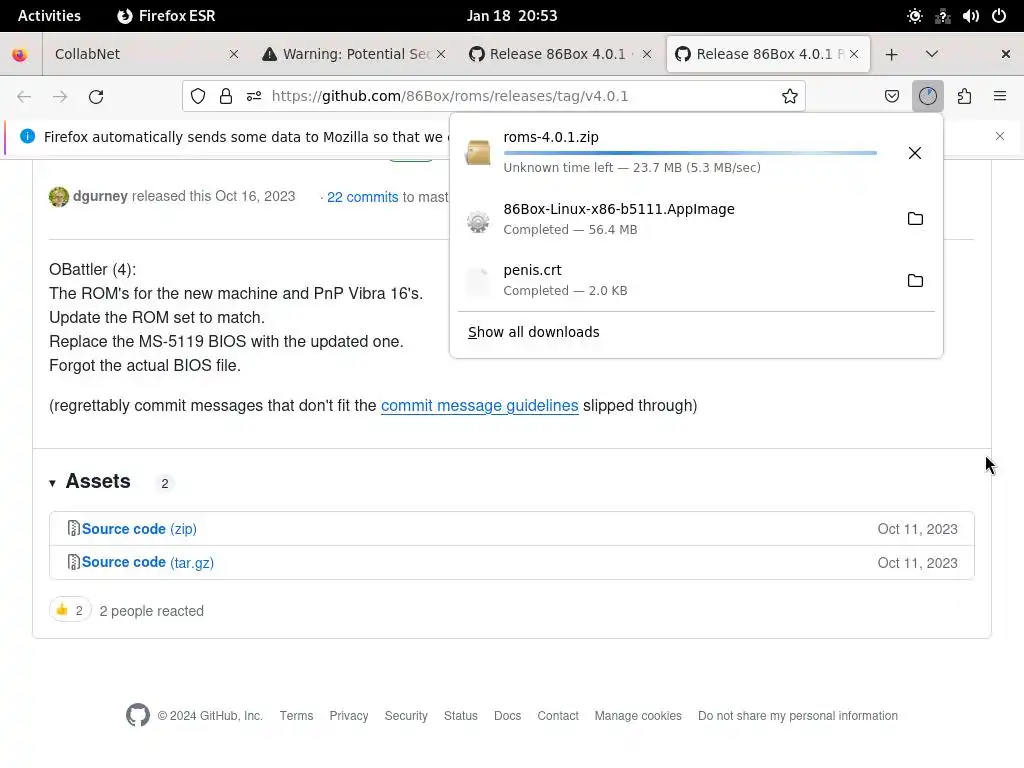Open Docs footer link

(507, 716)
